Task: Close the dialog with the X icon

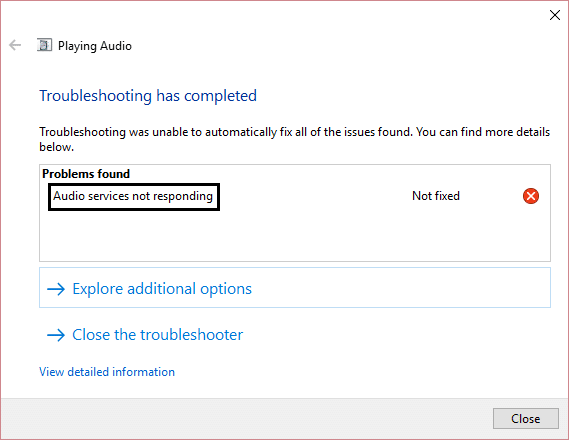Action: point(554,15)
